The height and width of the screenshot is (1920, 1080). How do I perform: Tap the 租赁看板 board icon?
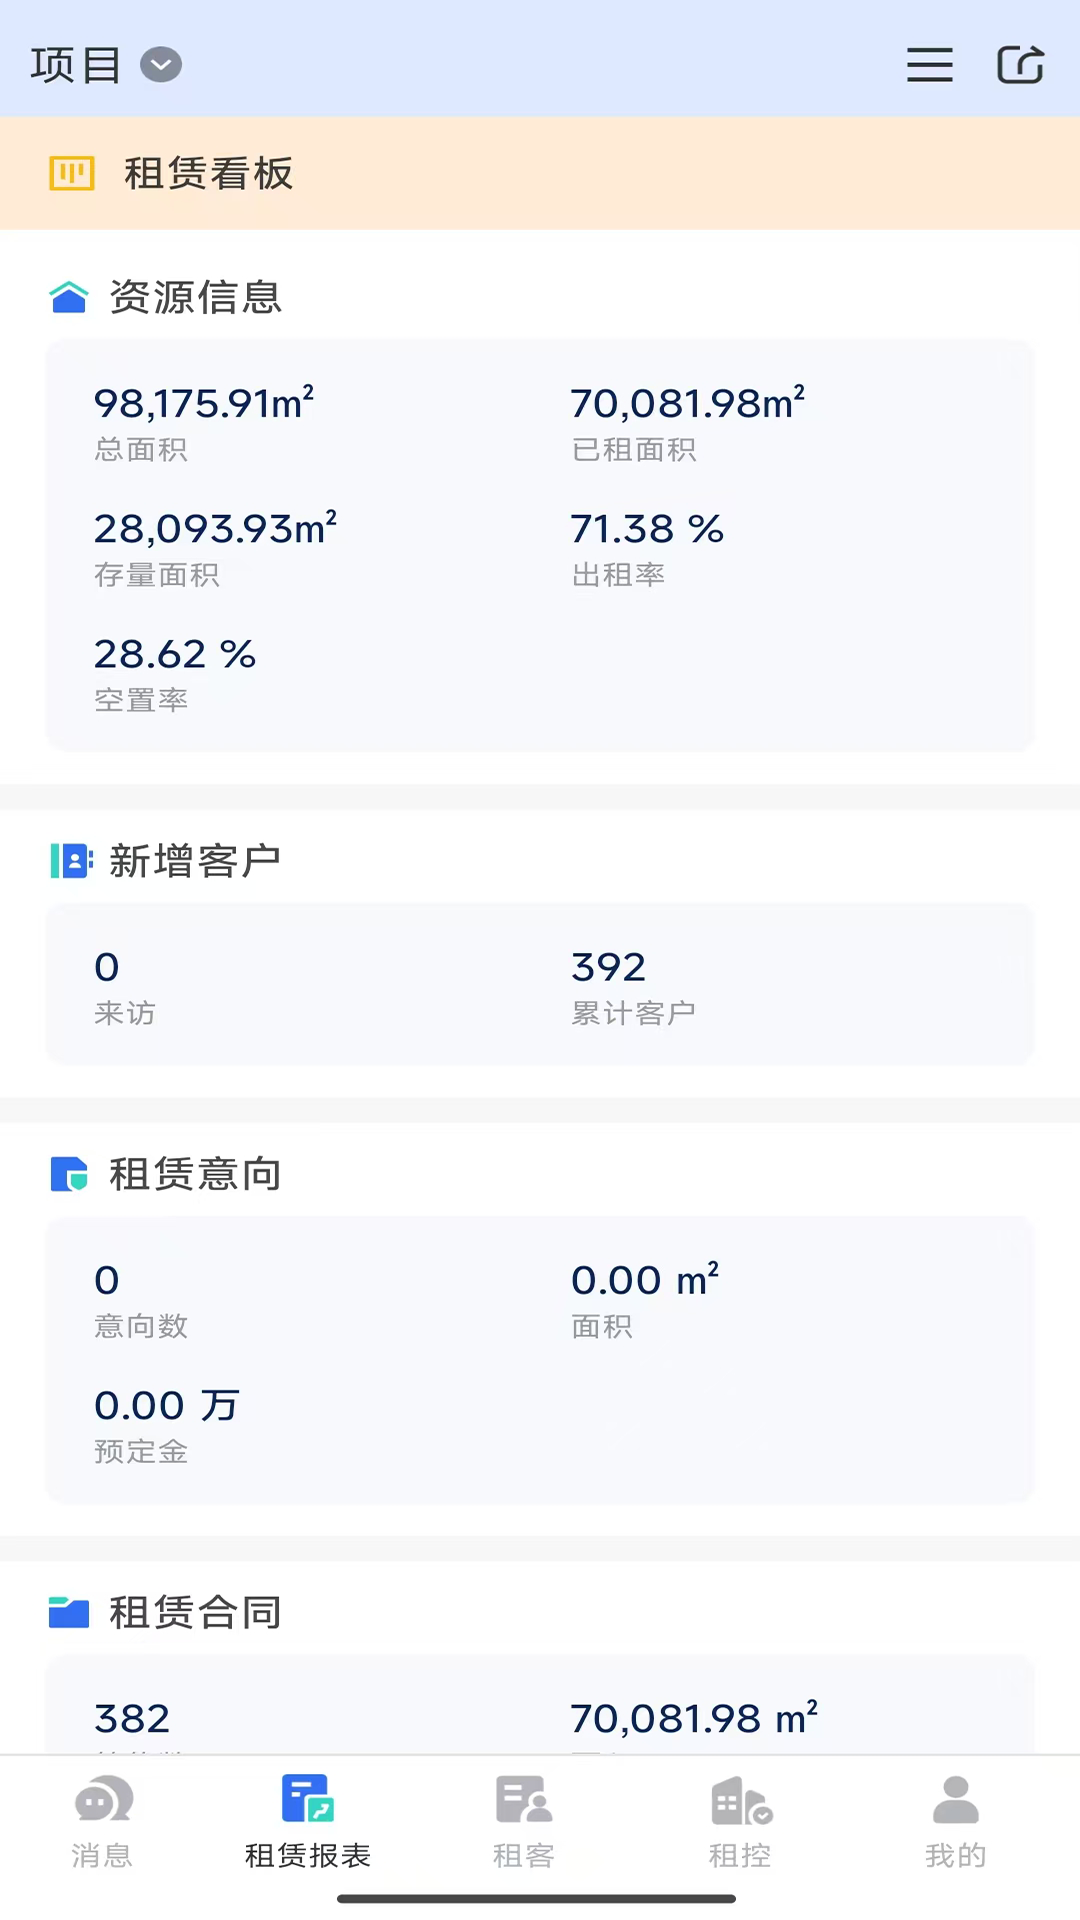[x=72, y=173]
